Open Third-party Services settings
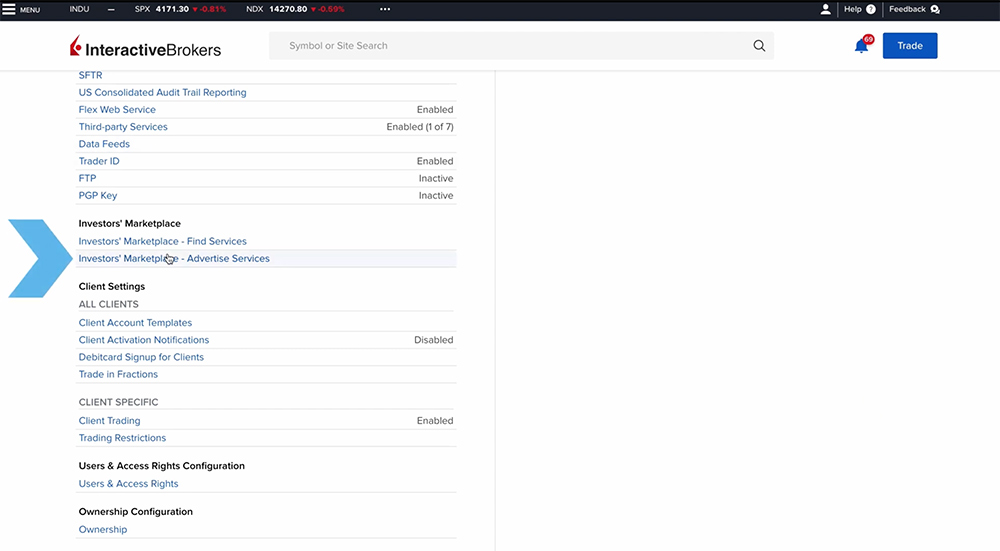 pyautogui.click(x=123, y=127)
